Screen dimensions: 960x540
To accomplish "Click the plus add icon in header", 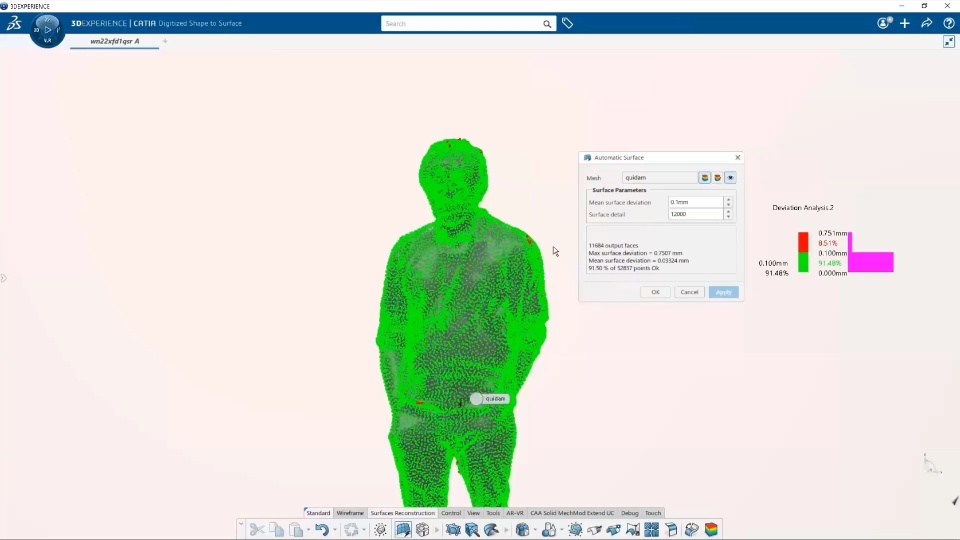I will [x=905, y=23].
